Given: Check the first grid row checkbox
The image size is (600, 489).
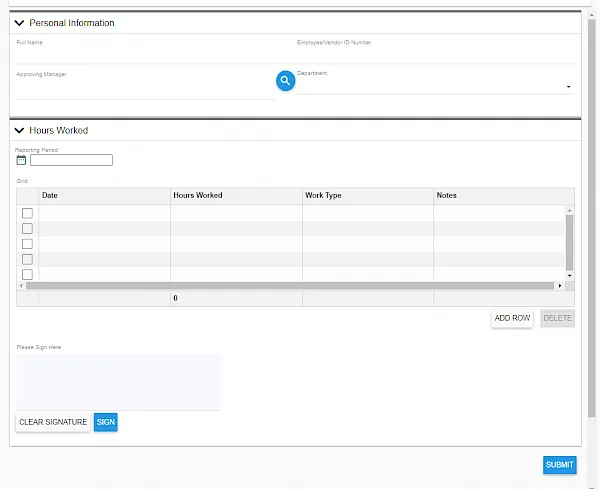Looking at the screenshot, I should click(x=27, y=213).
